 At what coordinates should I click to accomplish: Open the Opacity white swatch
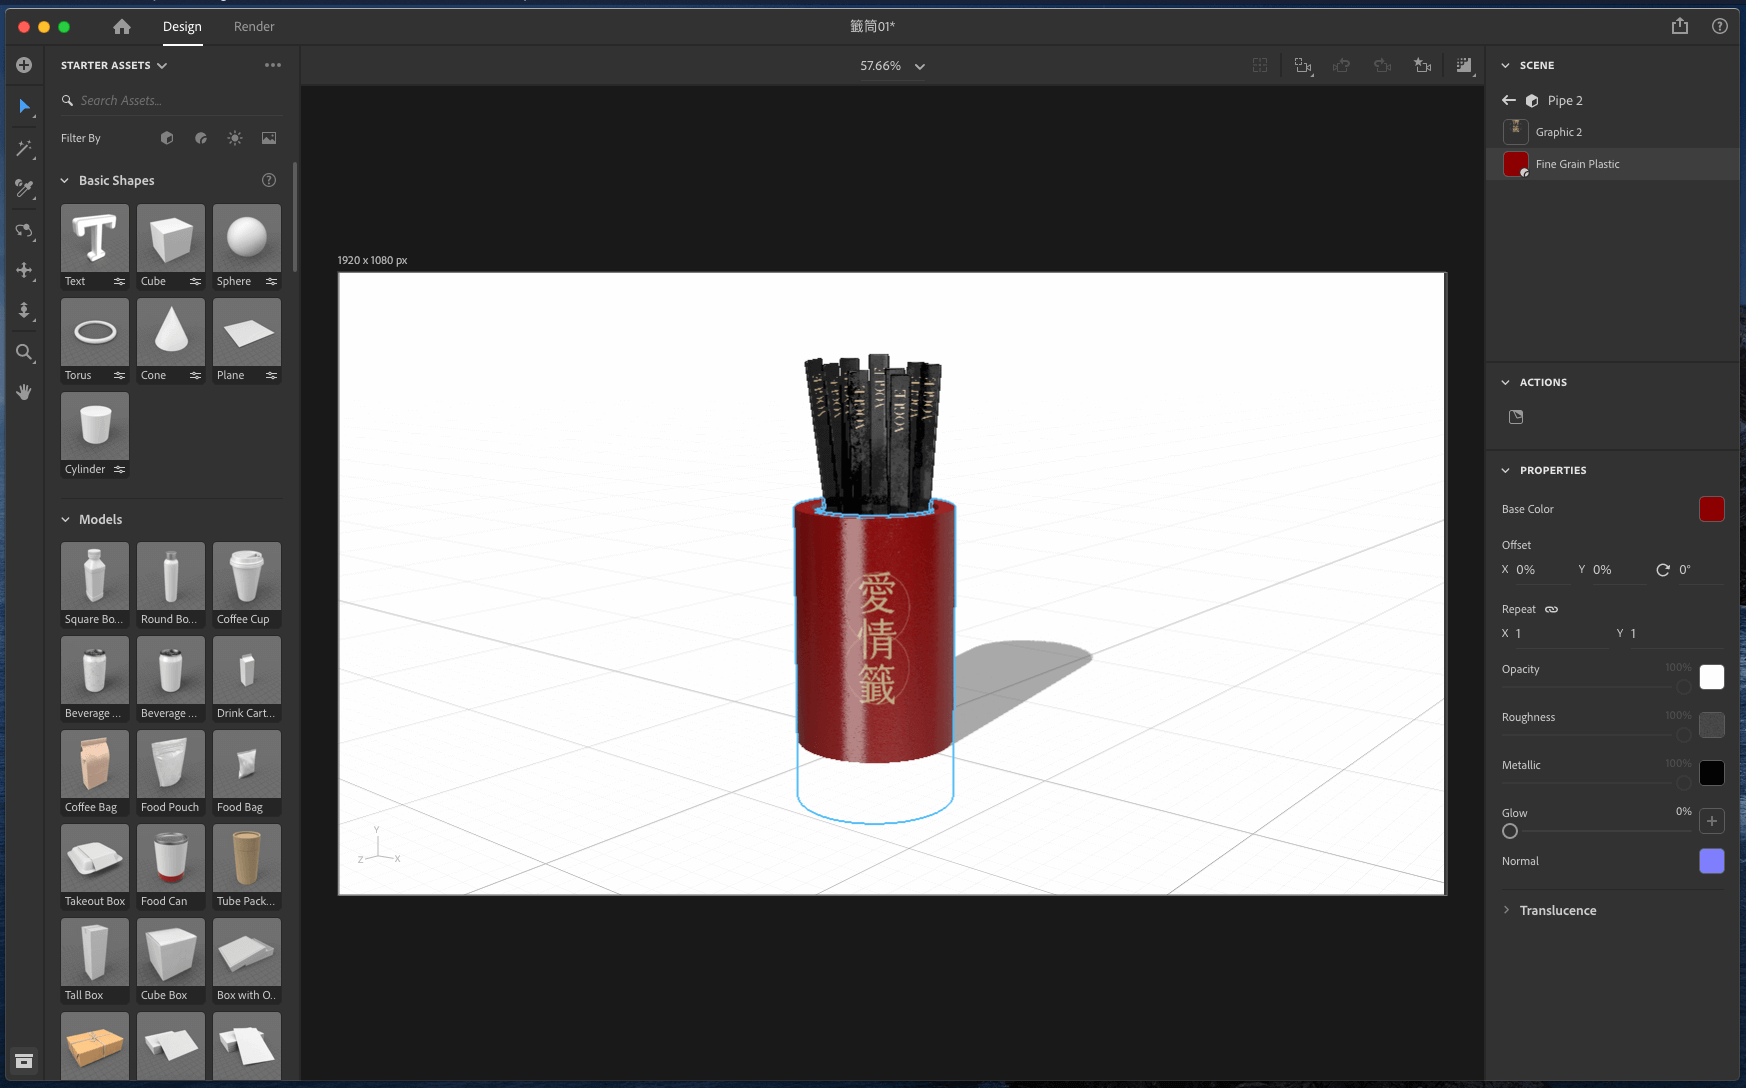coord(1712,677)
